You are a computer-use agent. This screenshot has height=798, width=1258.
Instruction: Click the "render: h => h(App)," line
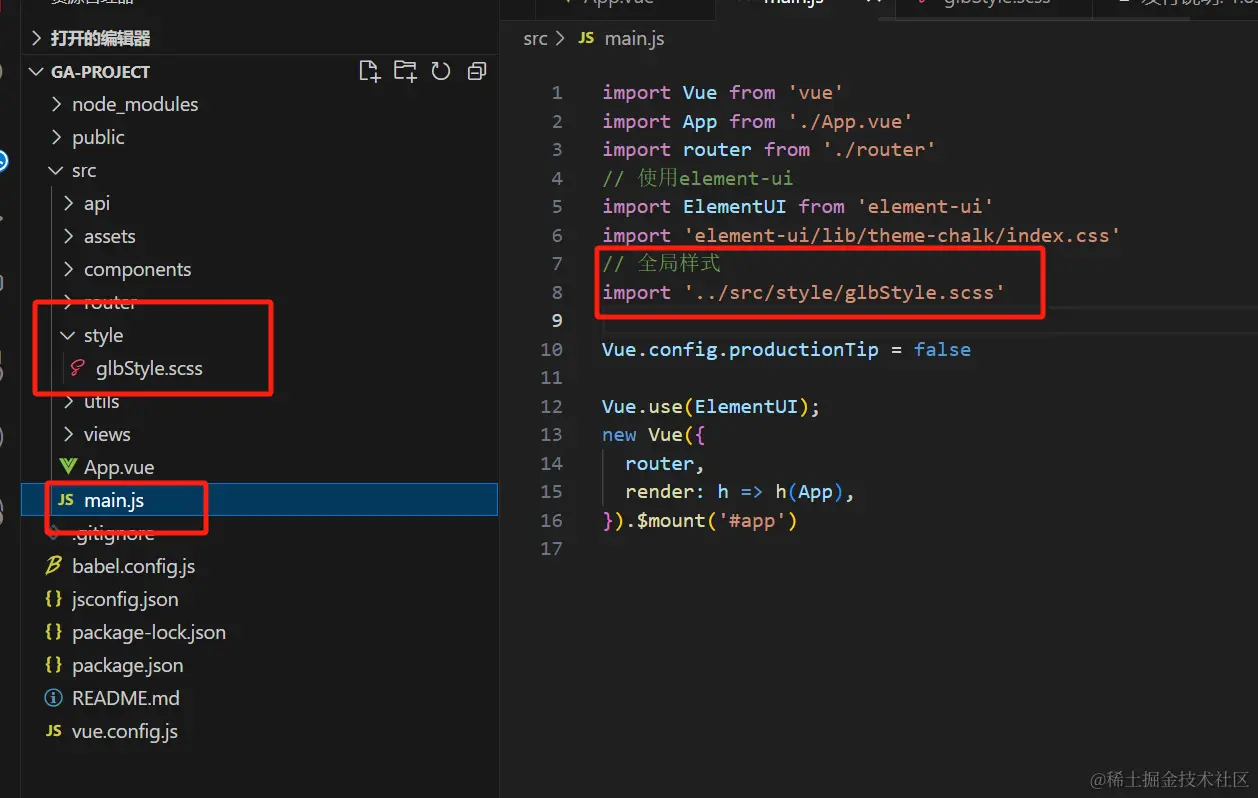(740, 492)
